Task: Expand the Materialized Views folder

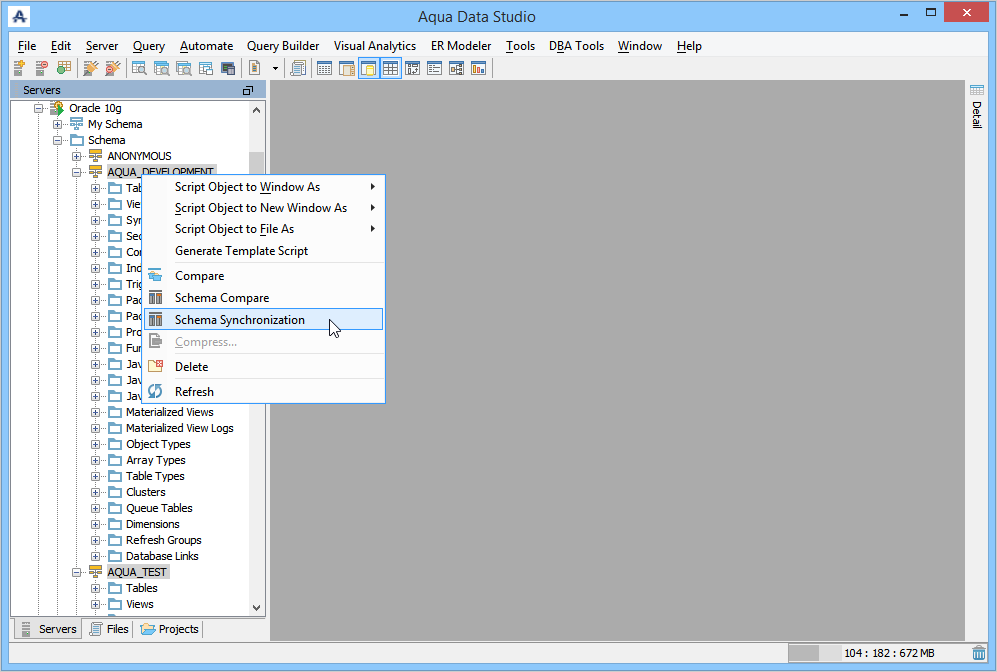Action: (95, 412)
